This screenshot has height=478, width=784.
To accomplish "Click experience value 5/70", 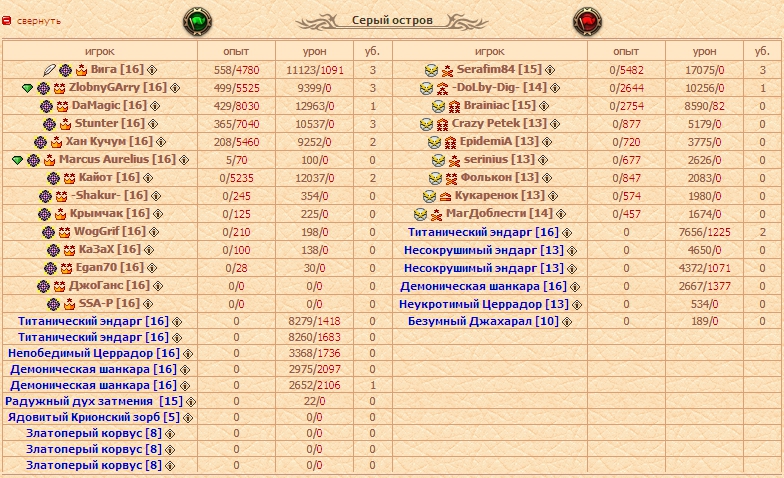I will (x=236, y=160).
